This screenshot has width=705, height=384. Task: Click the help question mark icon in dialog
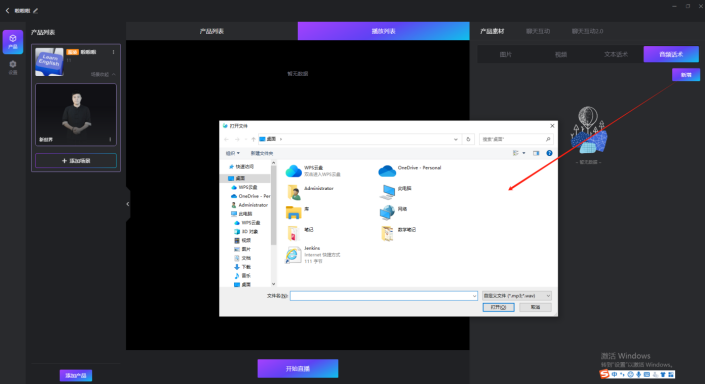549,153
